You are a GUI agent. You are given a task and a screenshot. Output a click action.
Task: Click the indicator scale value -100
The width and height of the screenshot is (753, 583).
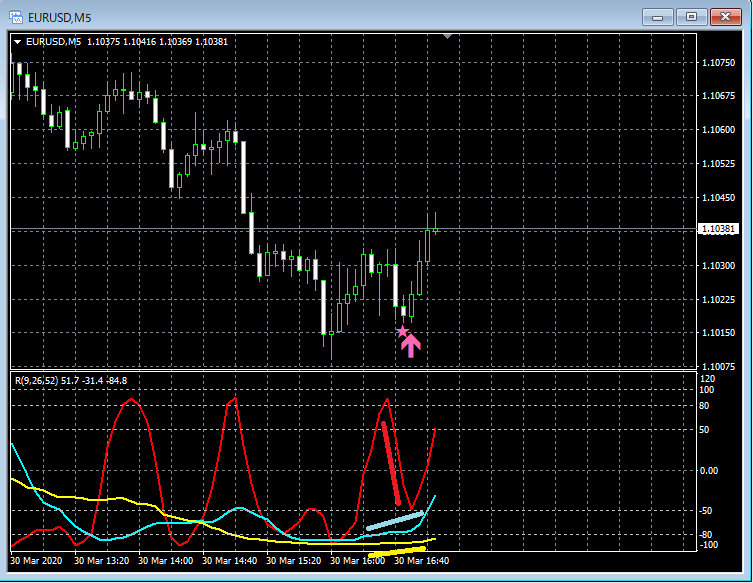pos(709,545)
